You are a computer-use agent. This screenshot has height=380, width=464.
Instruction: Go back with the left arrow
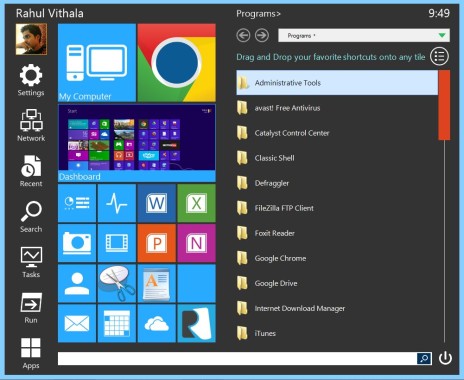[x=243, y=35]
